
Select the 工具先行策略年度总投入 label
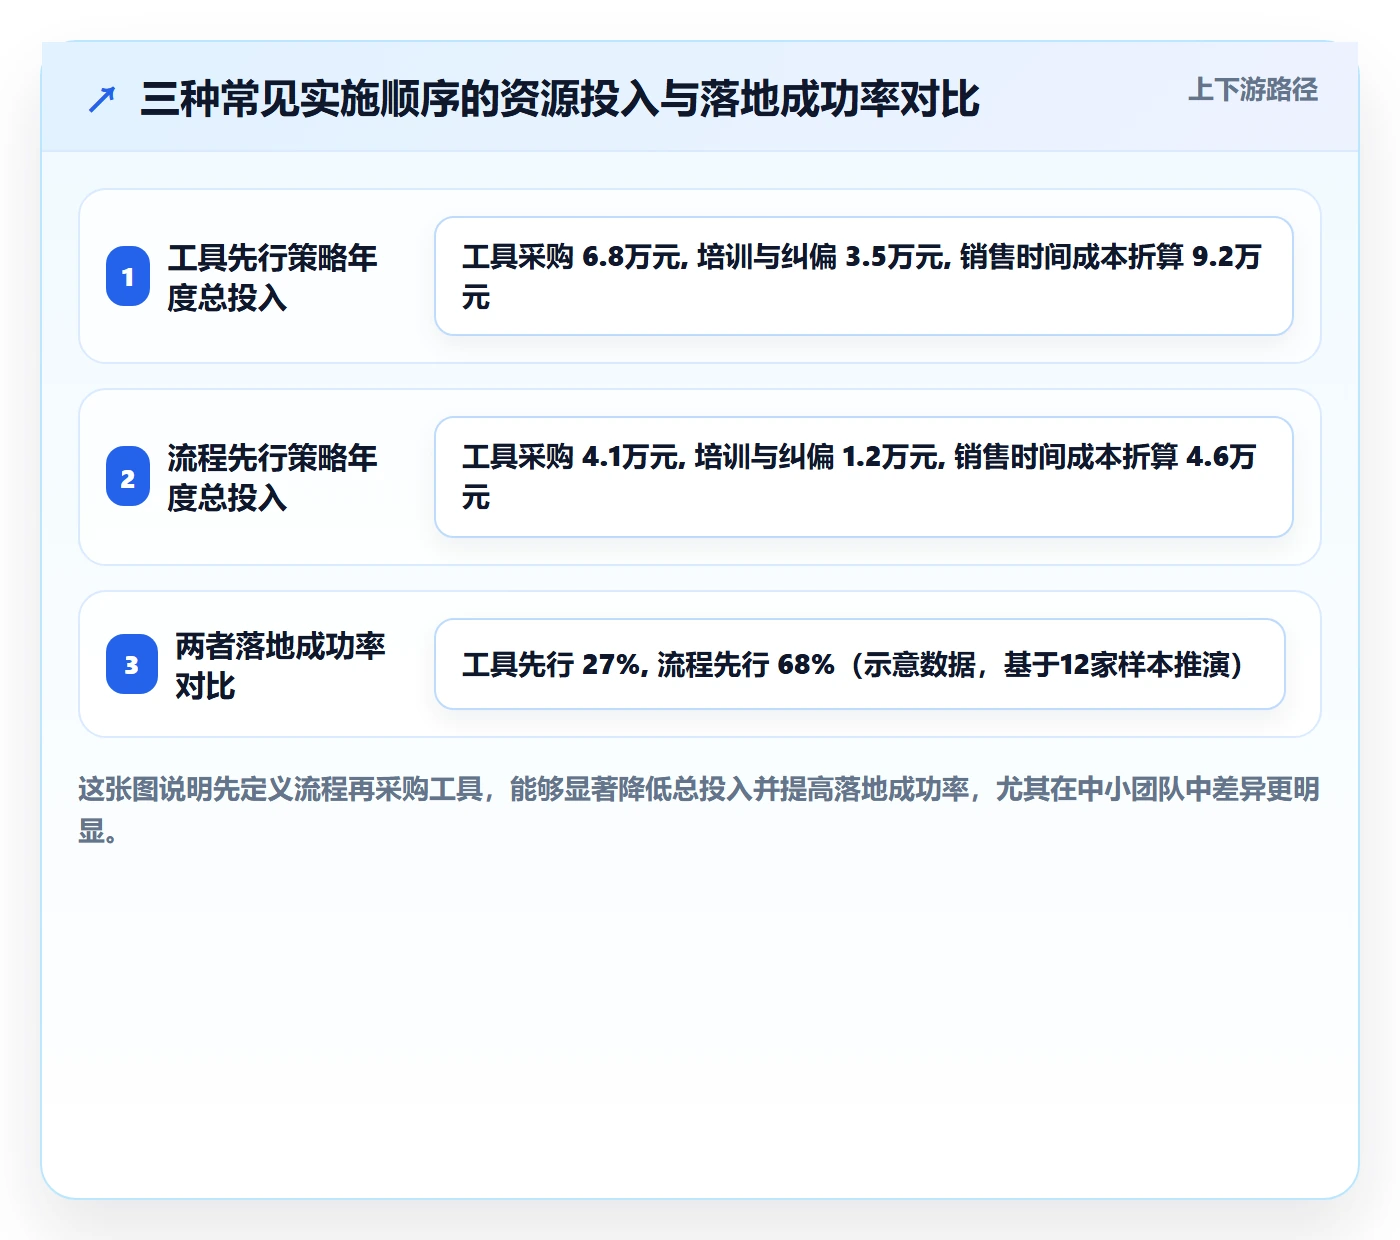(272, 277)
